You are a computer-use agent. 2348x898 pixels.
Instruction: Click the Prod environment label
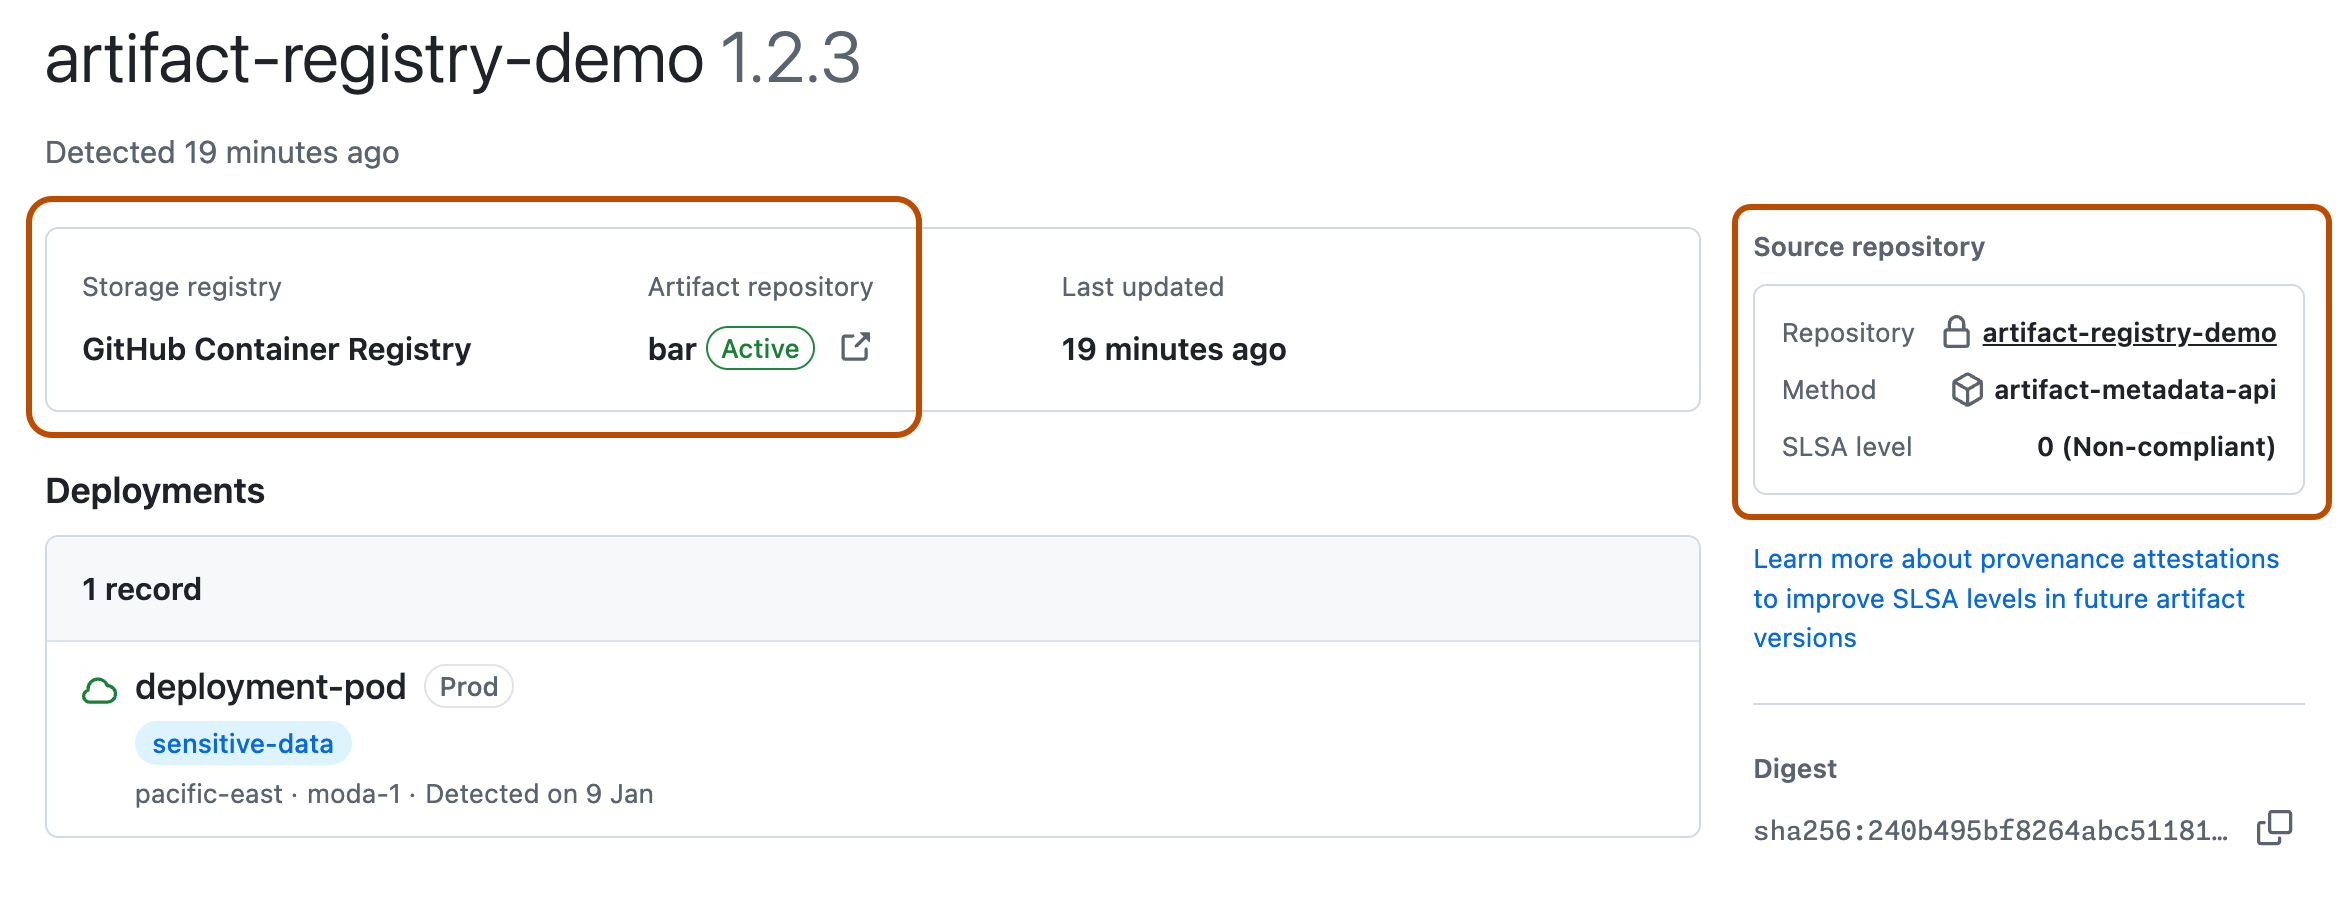click(468, 687)
